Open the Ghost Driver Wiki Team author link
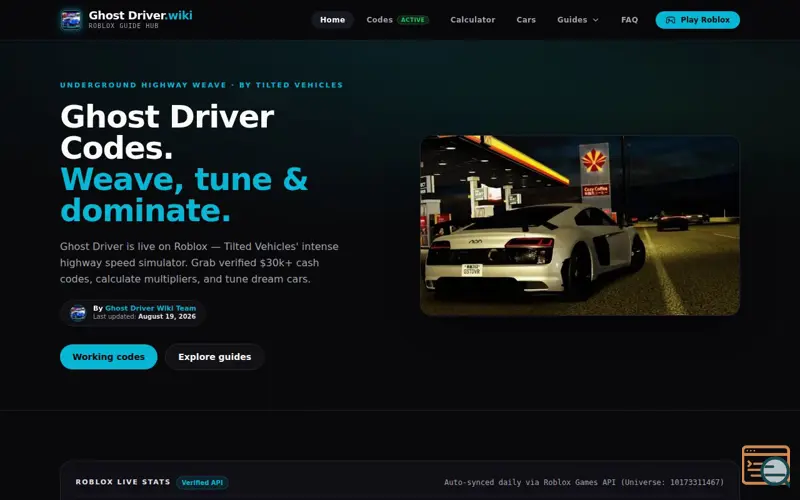Viewport: 800px width, 500px height. coord(151,308)
